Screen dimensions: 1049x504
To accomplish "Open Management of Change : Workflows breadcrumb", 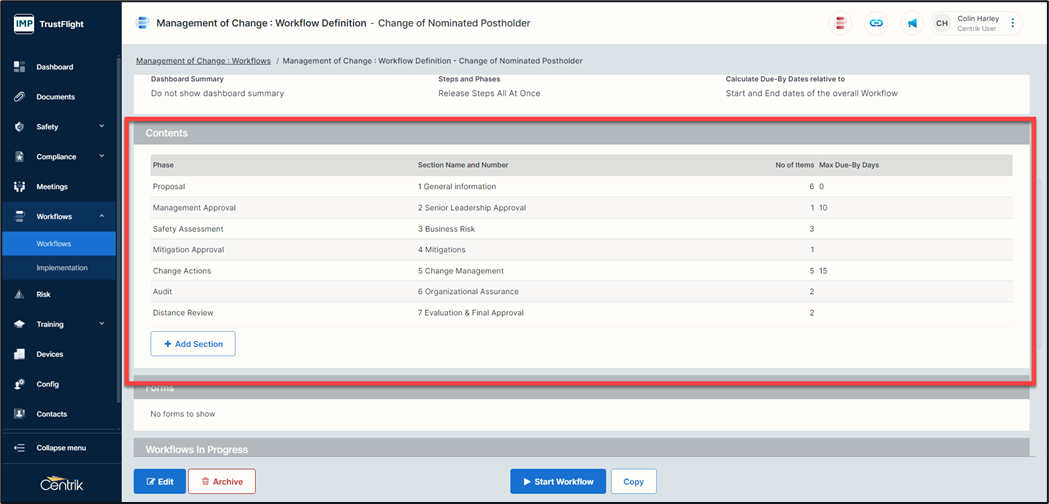I will coord(203,61).
